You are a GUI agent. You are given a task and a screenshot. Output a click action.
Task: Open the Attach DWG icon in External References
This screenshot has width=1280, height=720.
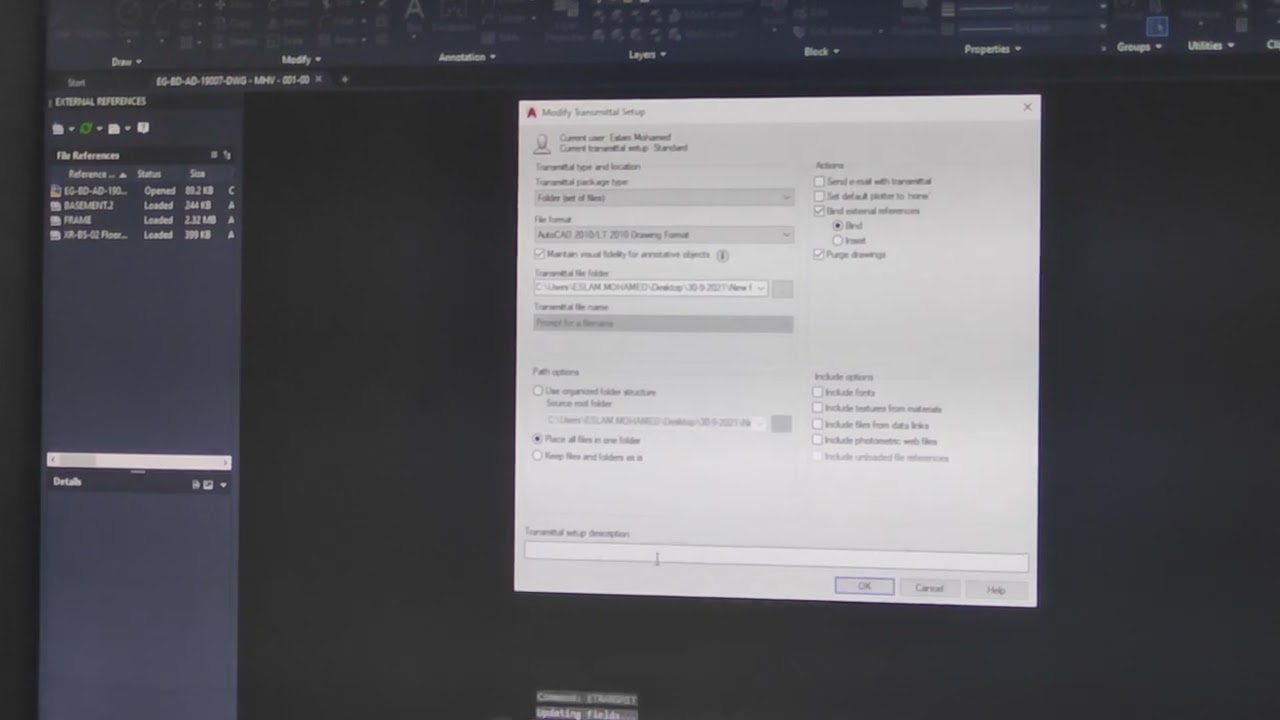(x=58, y=128)
